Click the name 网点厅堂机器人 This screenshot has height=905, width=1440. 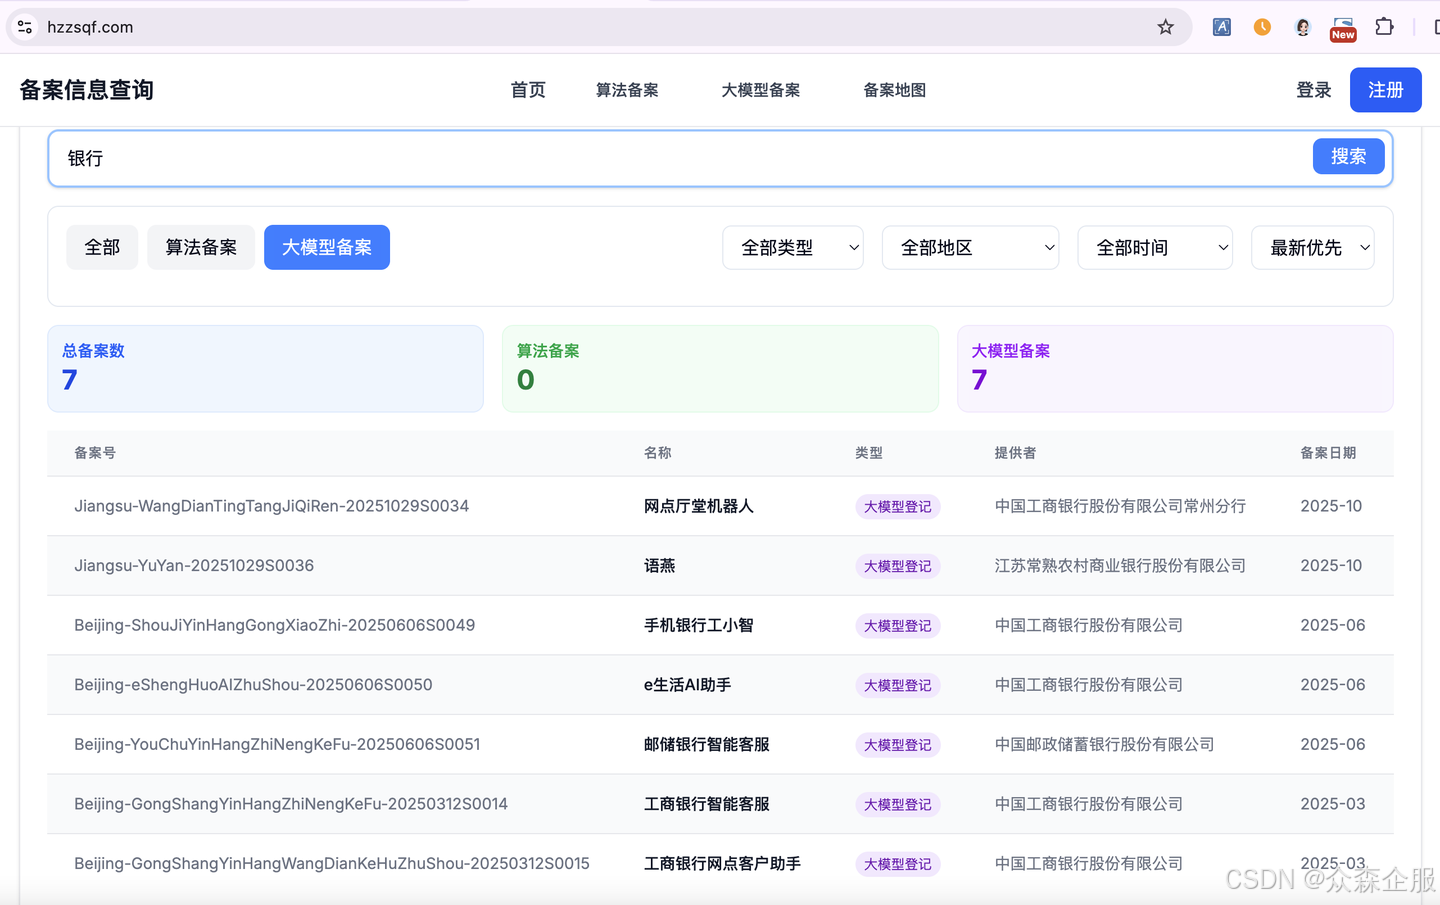(699, 506)
